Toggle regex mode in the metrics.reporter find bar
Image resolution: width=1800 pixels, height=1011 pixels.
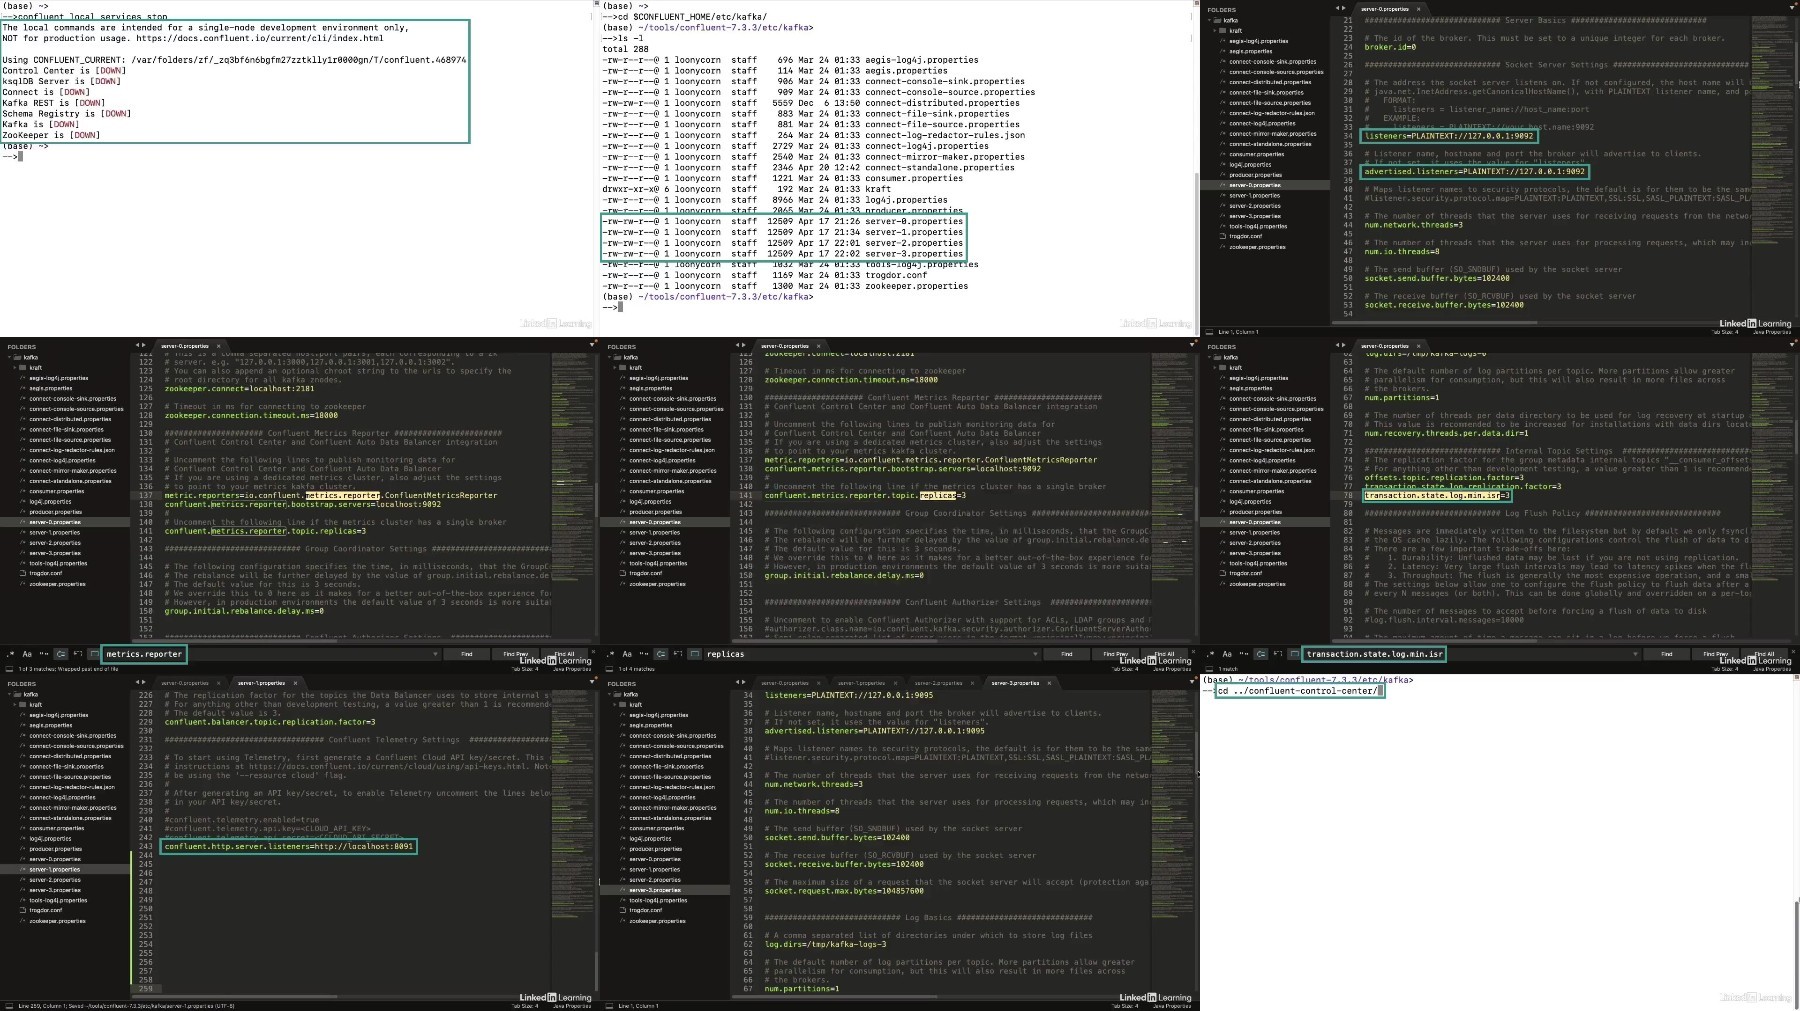tap(10, 654)
